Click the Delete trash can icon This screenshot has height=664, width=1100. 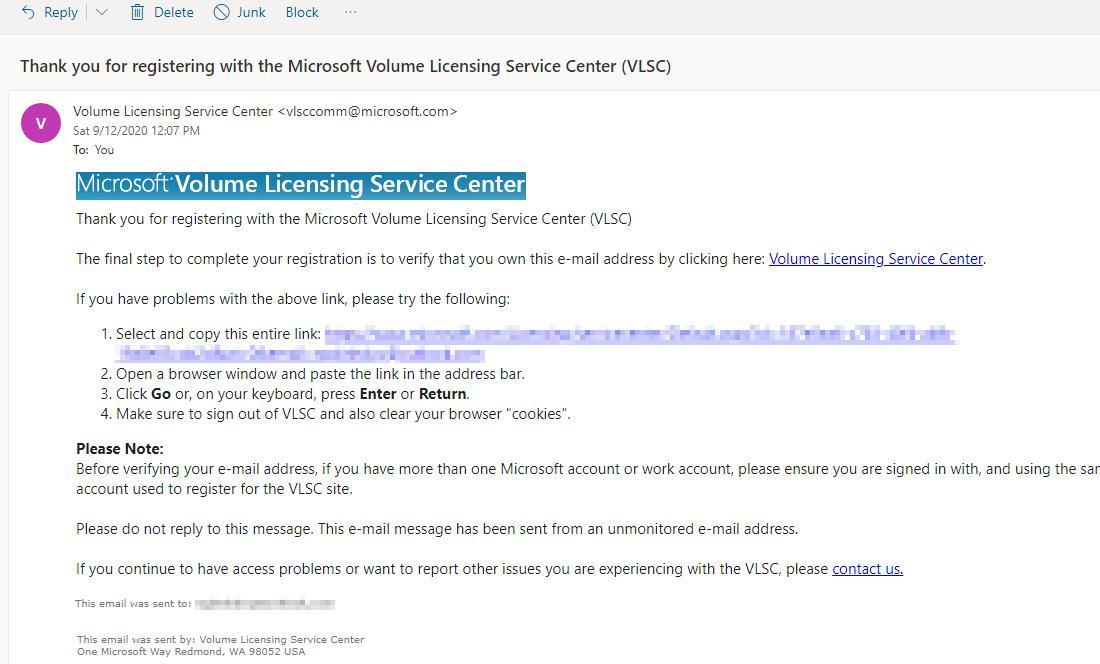[138, 13]
